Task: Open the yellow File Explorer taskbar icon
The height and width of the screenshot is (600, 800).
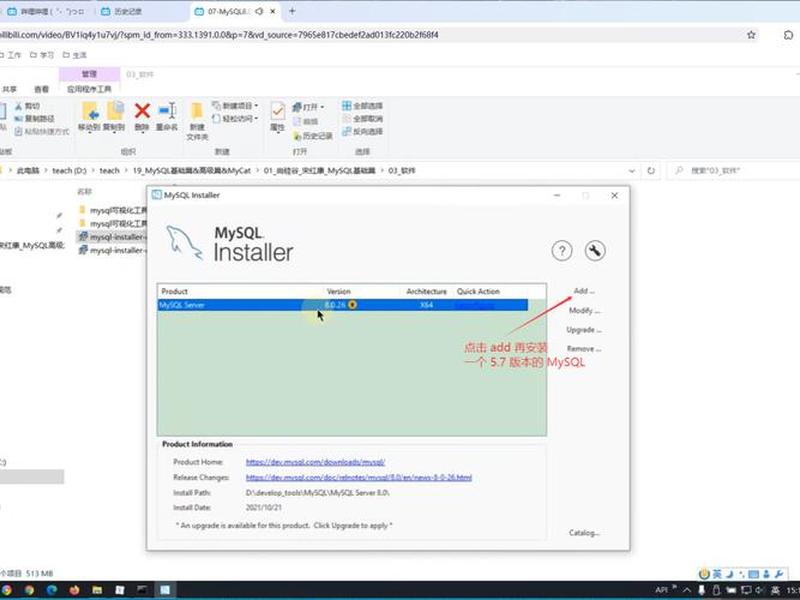Action: 97,590
